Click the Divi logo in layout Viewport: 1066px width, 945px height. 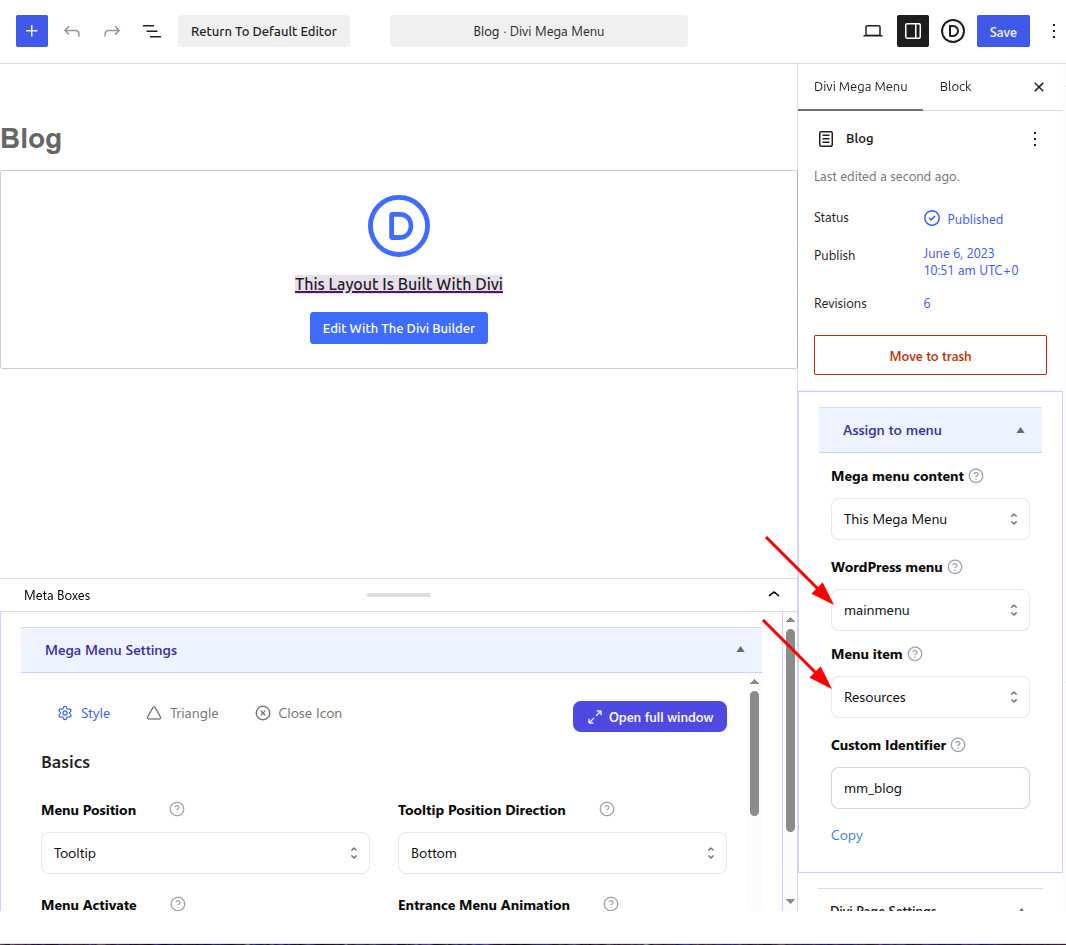(399, 226)
